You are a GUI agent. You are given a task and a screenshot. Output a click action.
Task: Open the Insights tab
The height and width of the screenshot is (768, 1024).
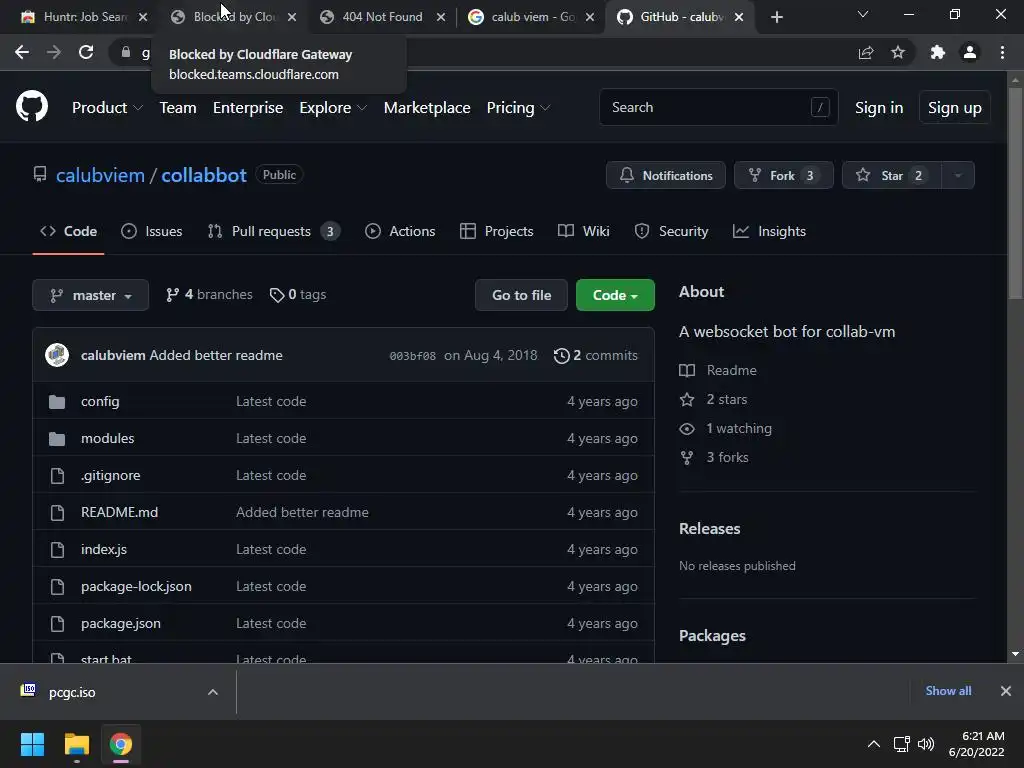click(769, 231)
